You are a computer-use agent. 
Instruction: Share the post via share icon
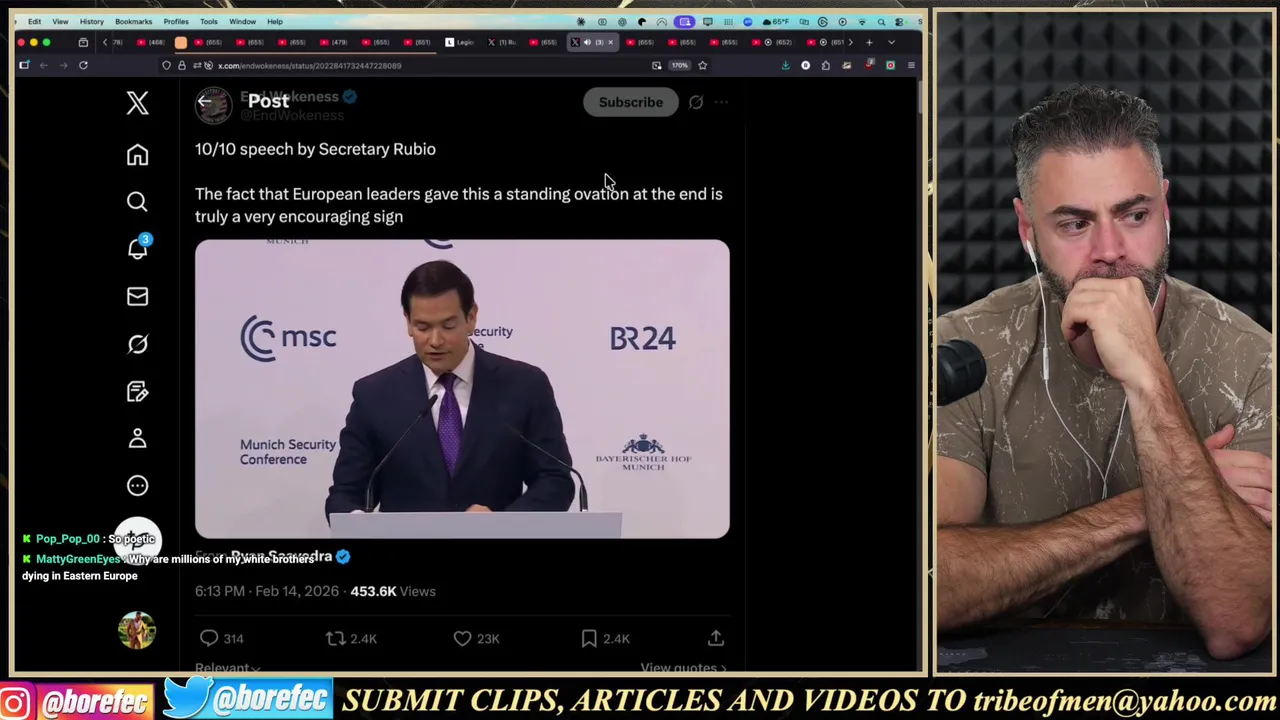[x=716, y=638]
